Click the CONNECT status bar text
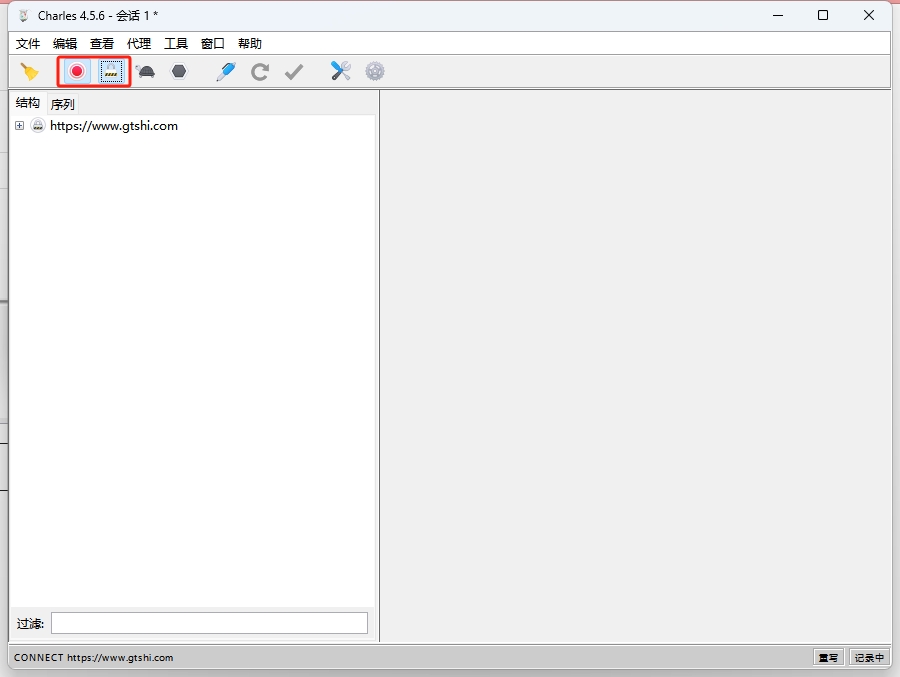 94,657
